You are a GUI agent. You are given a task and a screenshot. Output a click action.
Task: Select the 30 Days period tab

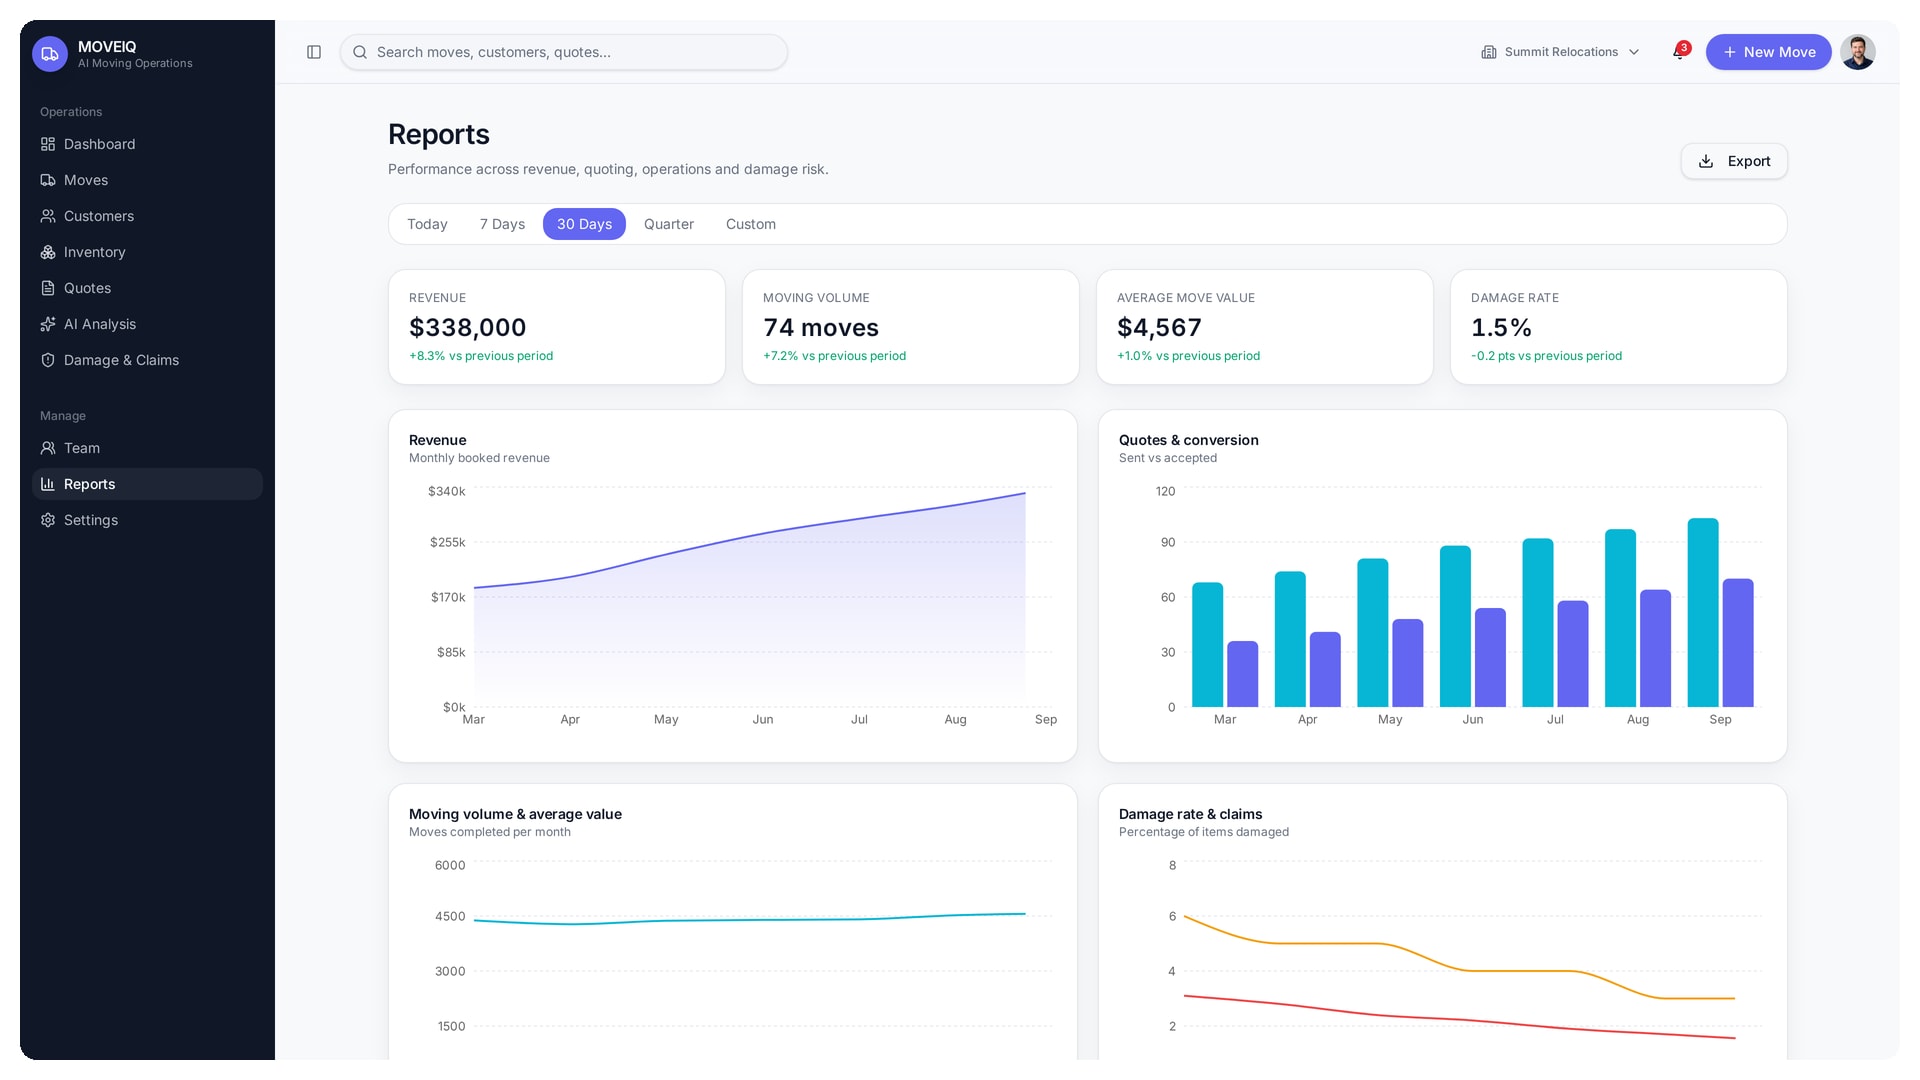(x=584, y=224)
